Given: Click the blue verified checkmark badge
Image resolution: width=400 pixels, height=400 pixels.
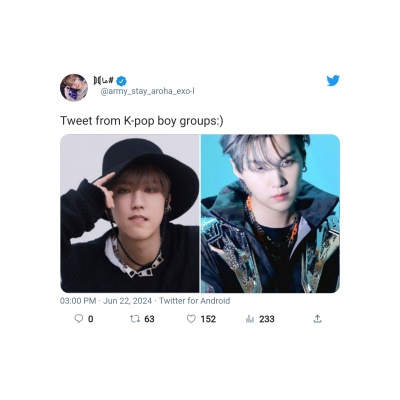Looking at the screenshot, I should tap(121, 80).
